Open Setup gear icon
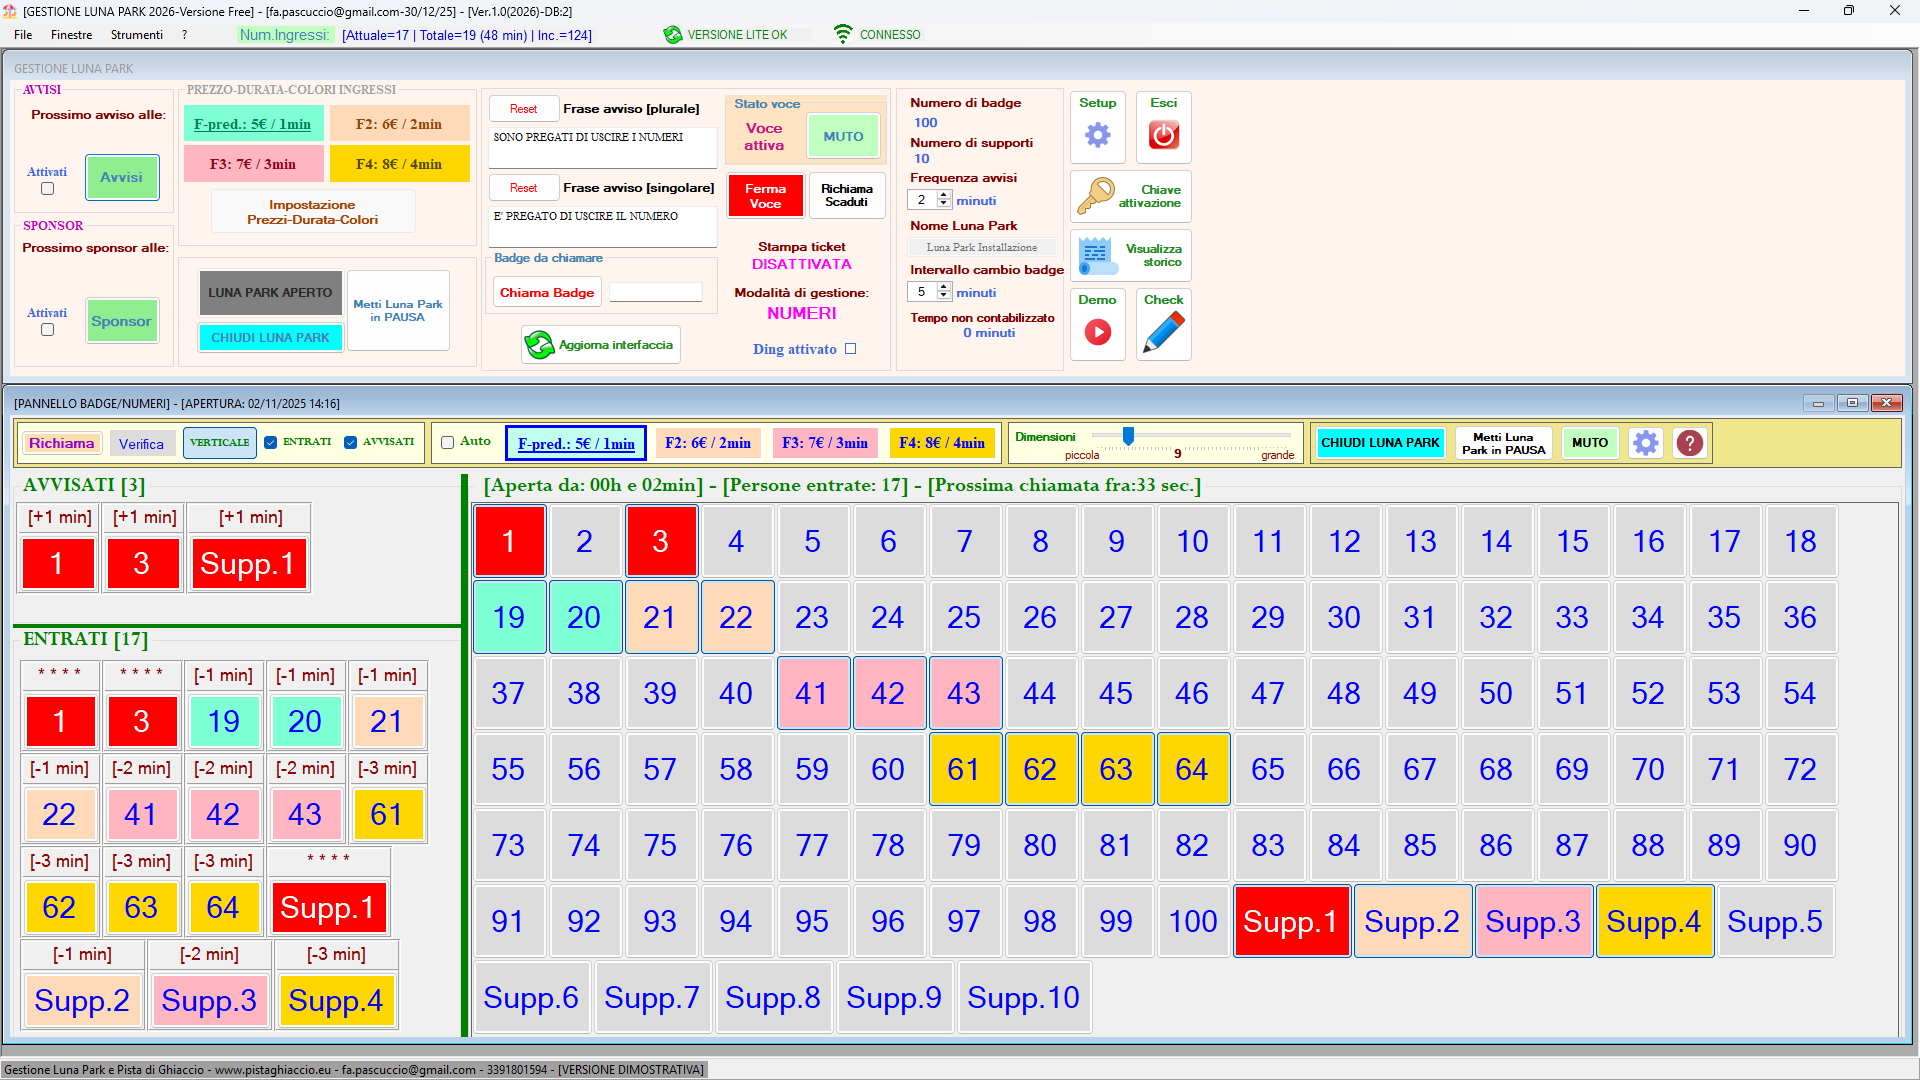The height and width of the screenshot is (1080, 1920). coord(1097,135)
